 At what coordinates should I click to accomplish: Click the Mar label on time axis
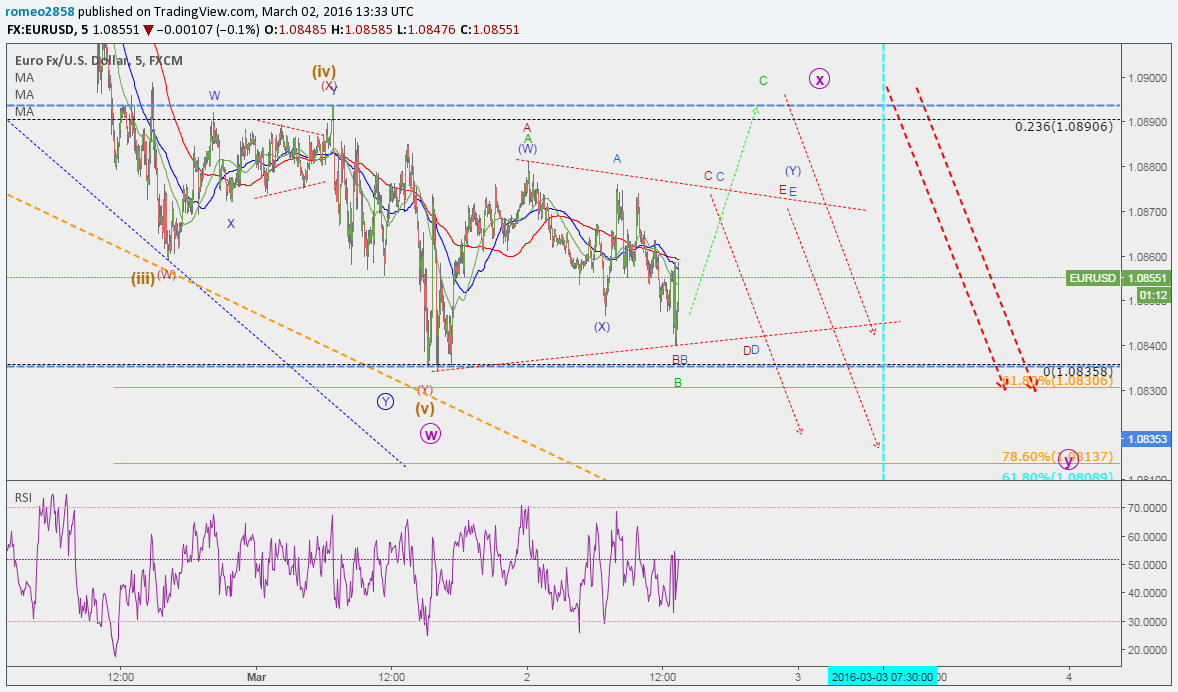coord(257,677)
